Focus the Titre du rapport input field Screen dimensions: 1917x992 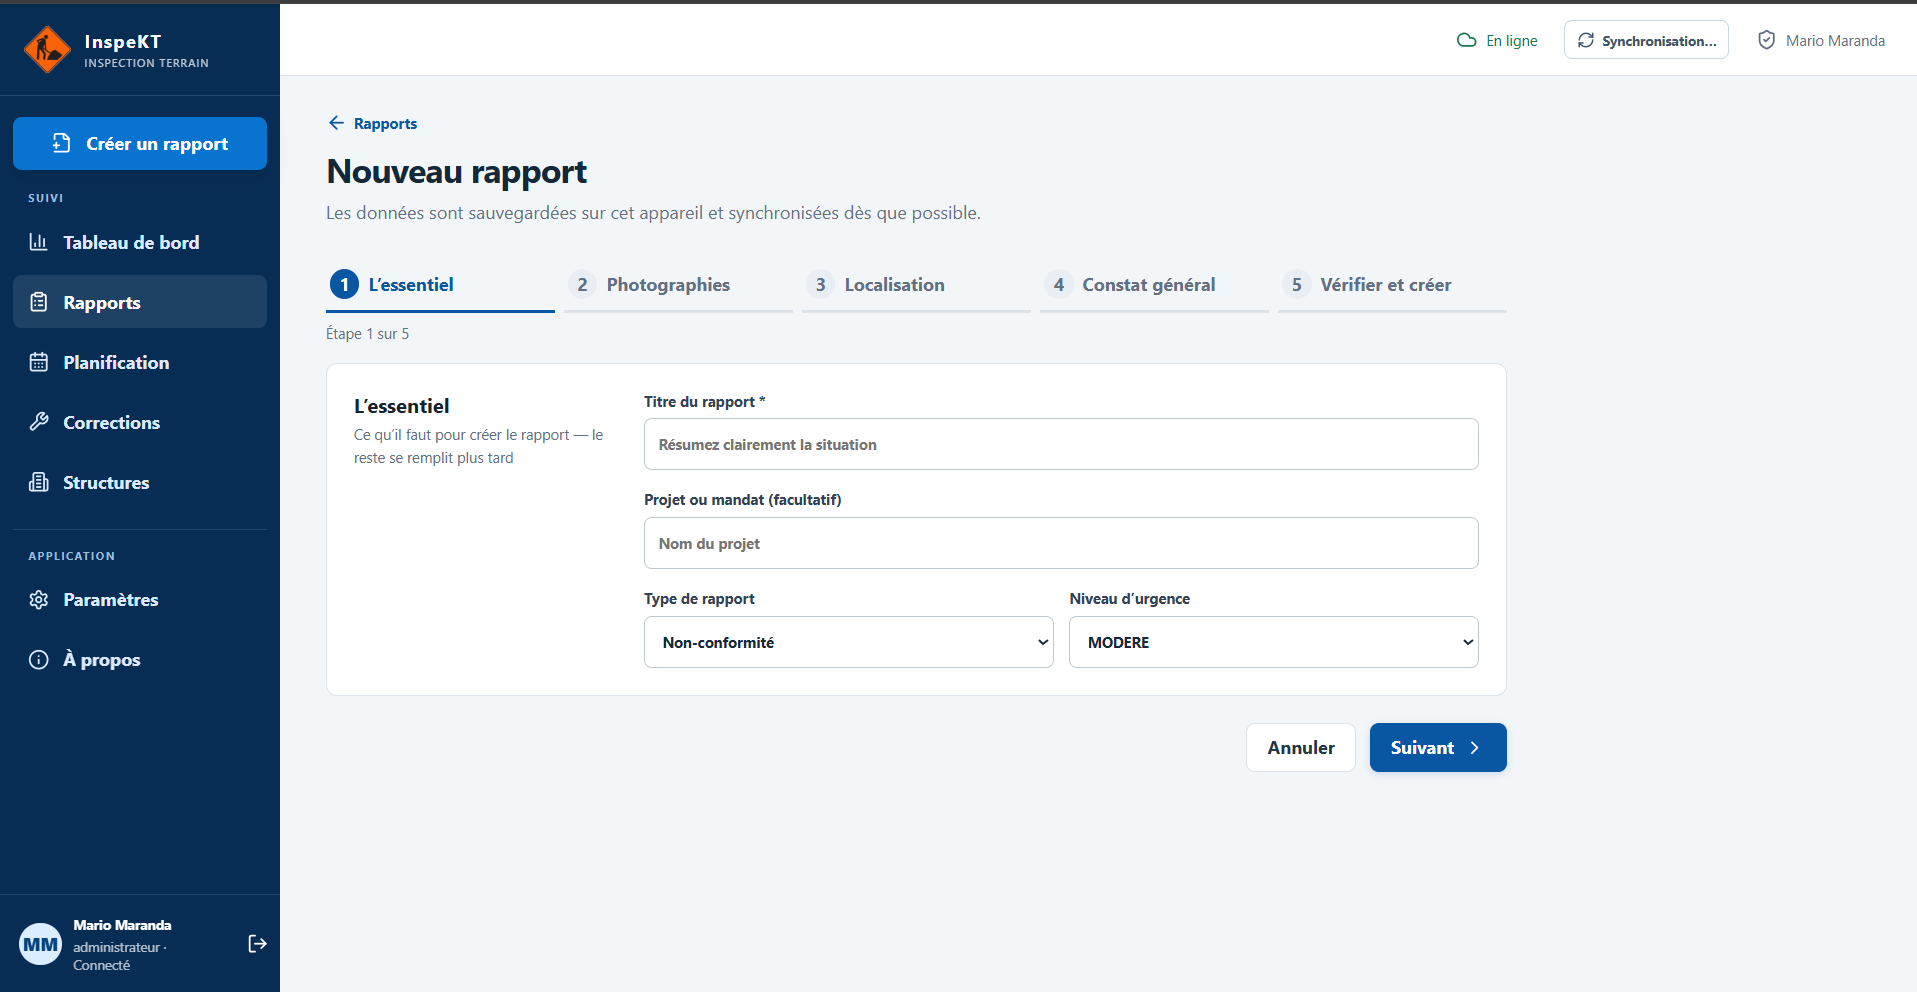(x=1061, y=444)
